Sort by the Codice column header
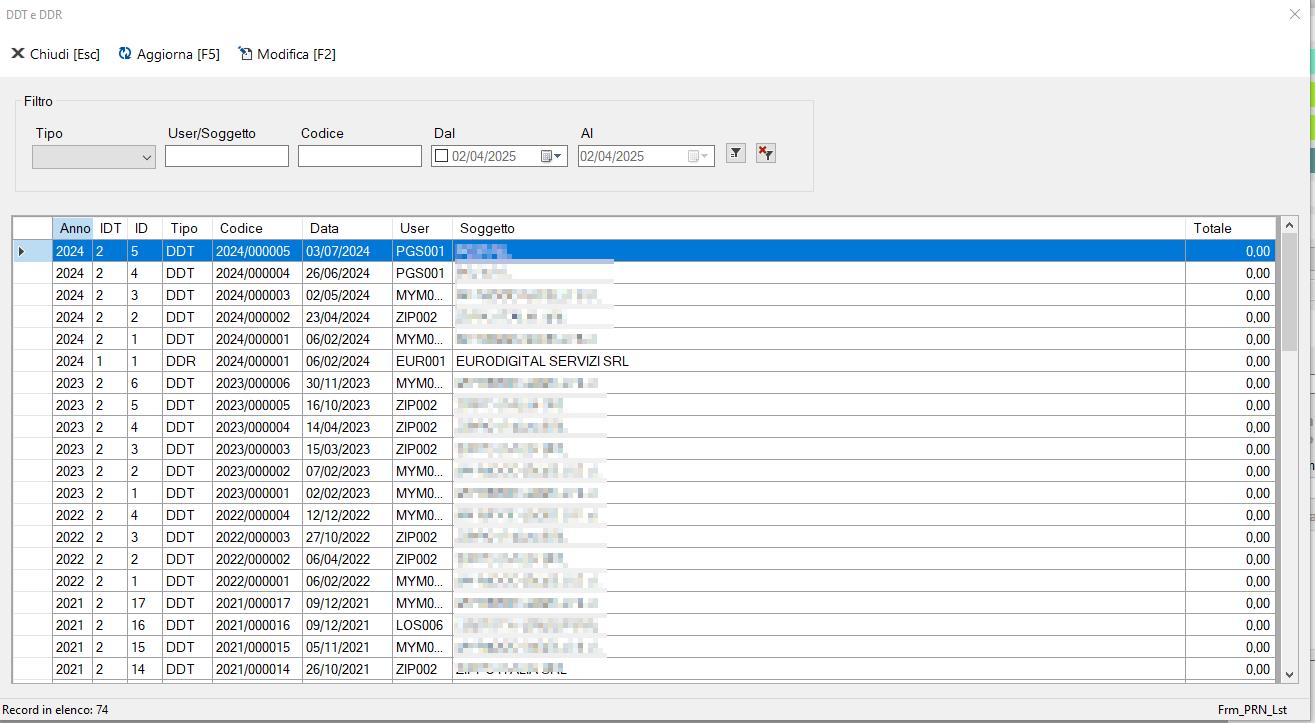This screenshot has width=1315, height=723. tap(257, 228)
